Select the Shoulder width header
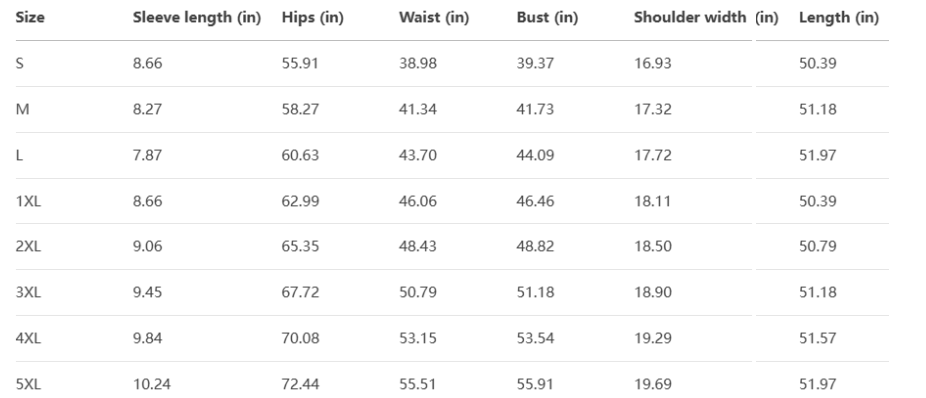Viewport: 926px width, 398px height. pyautogui.click(x=690, y=18)
